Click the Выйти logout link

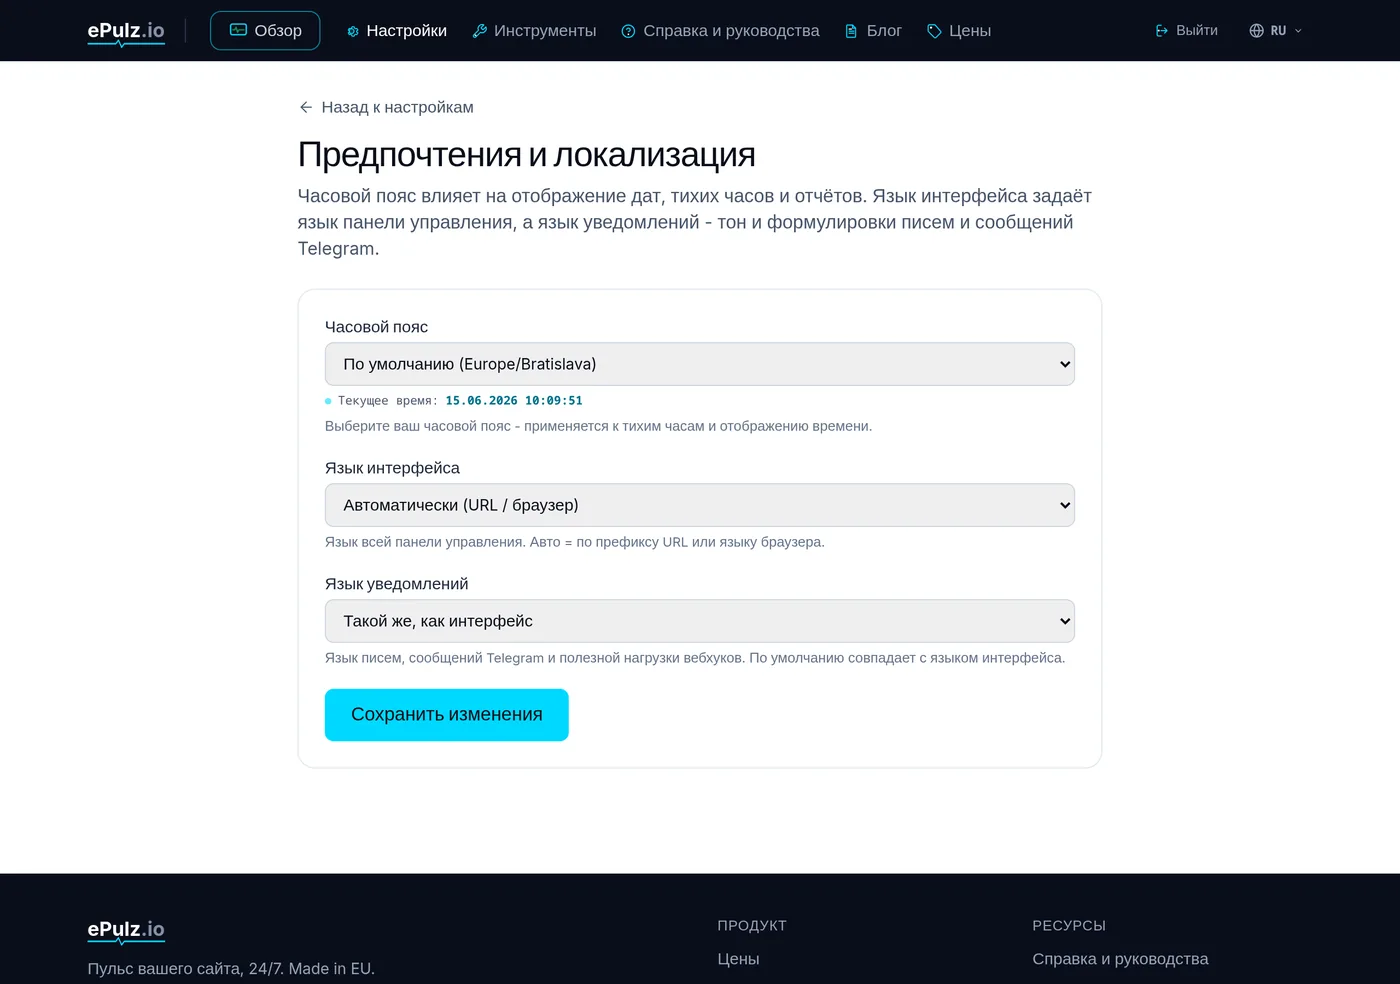[x=1186, y=31]
